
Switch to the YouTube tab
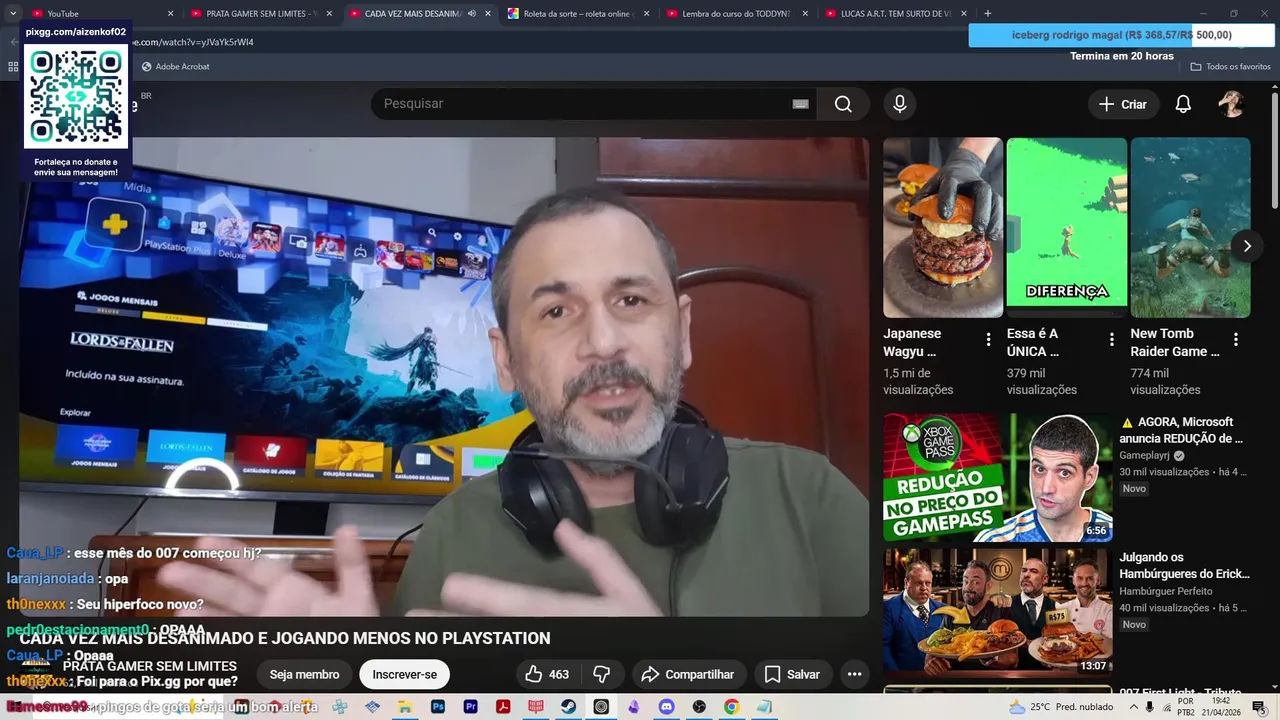click(x=100, y=13)
